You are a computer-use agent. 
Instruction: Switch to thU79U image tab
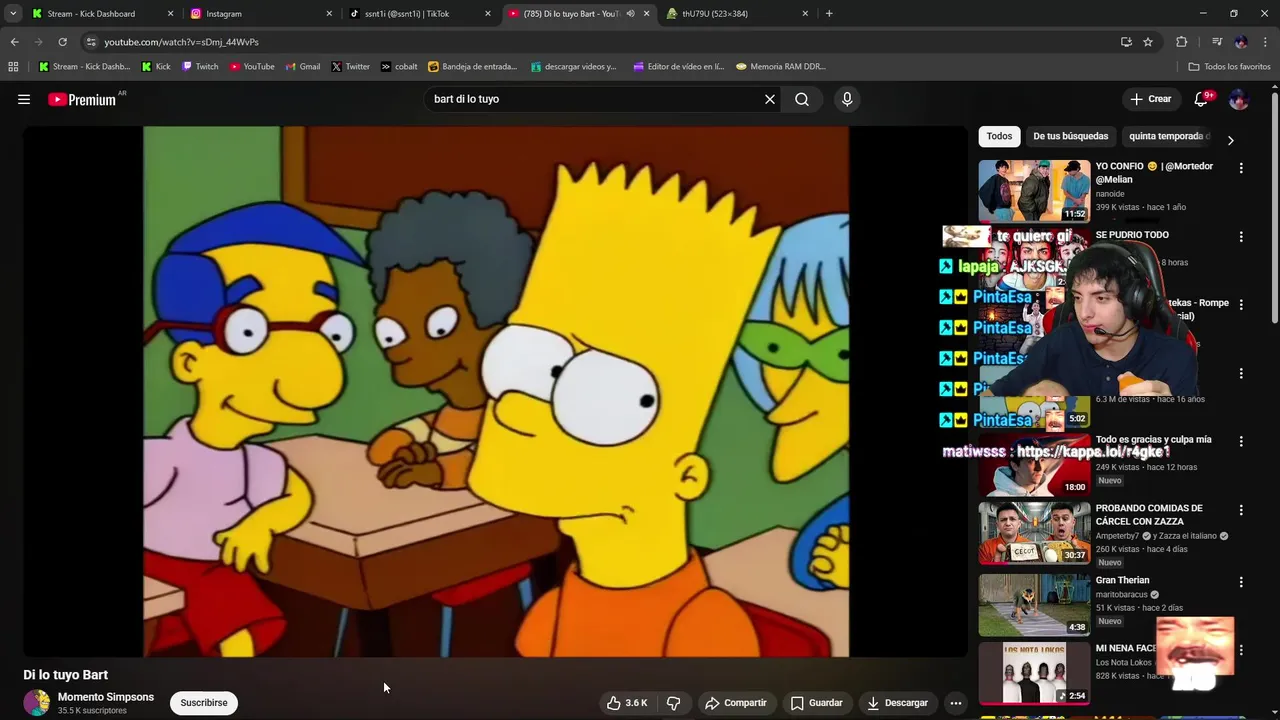(x=736, y=14)
